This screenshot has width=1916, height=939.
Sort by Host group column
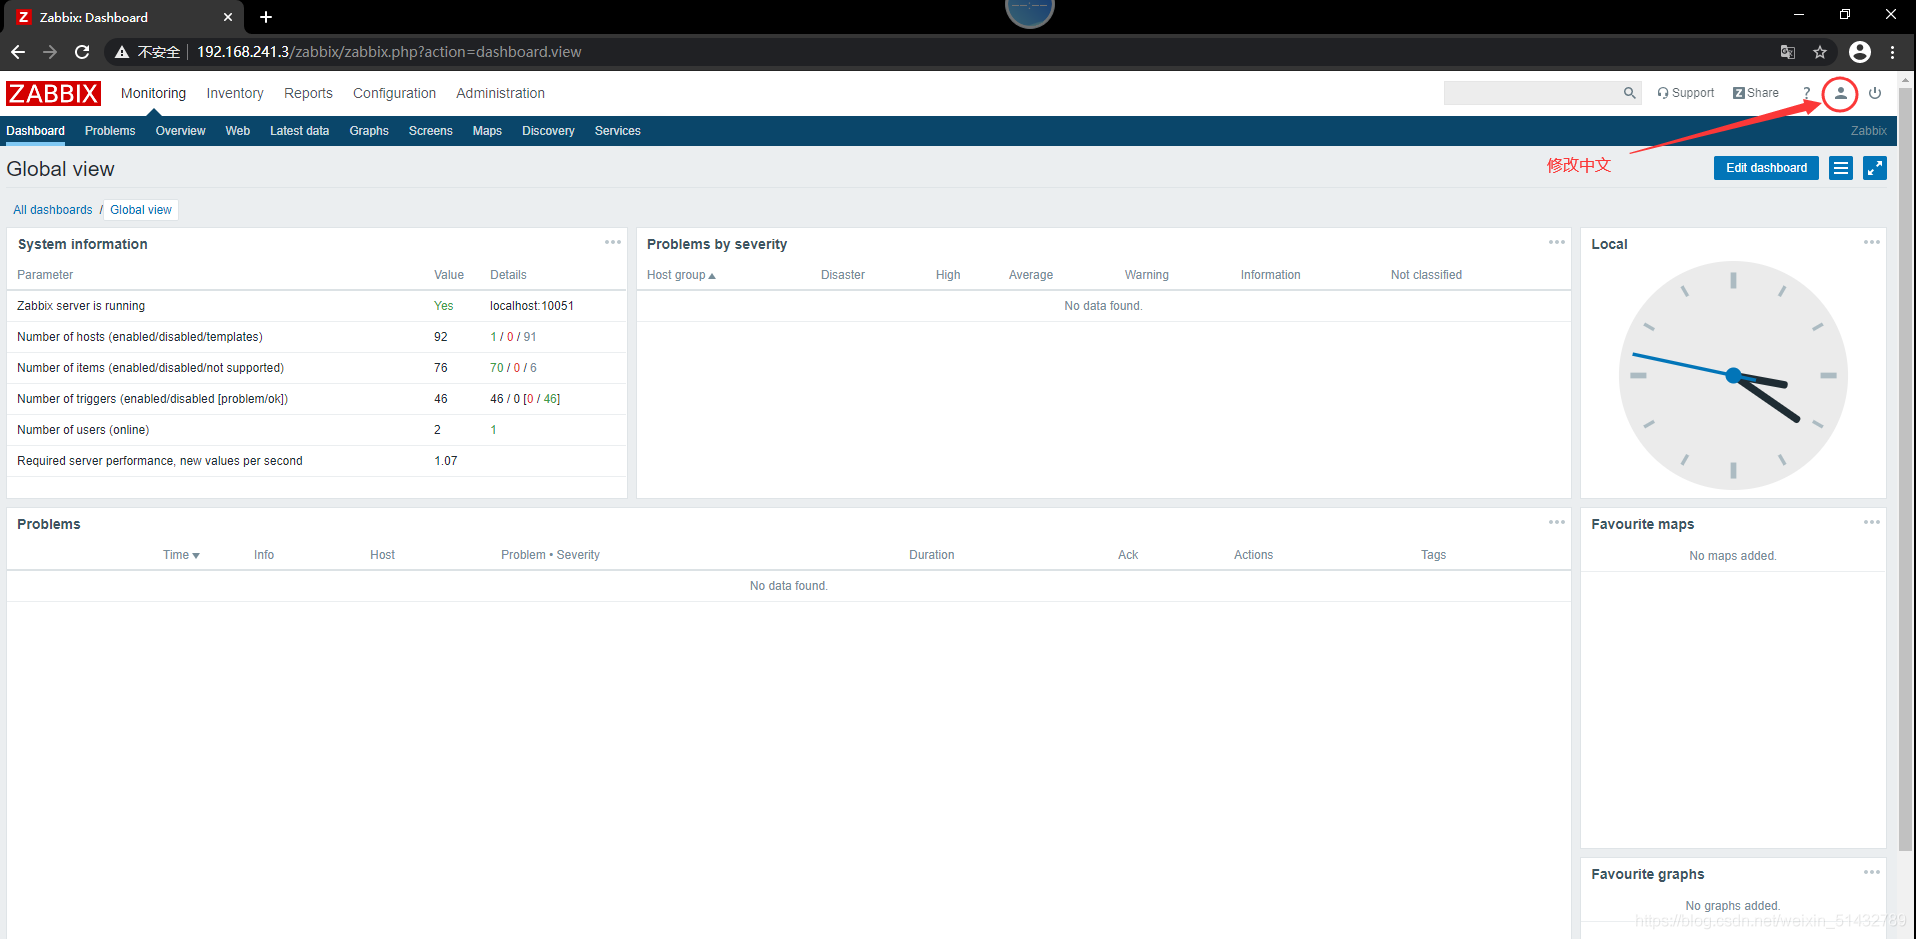(x=681, y=275)
